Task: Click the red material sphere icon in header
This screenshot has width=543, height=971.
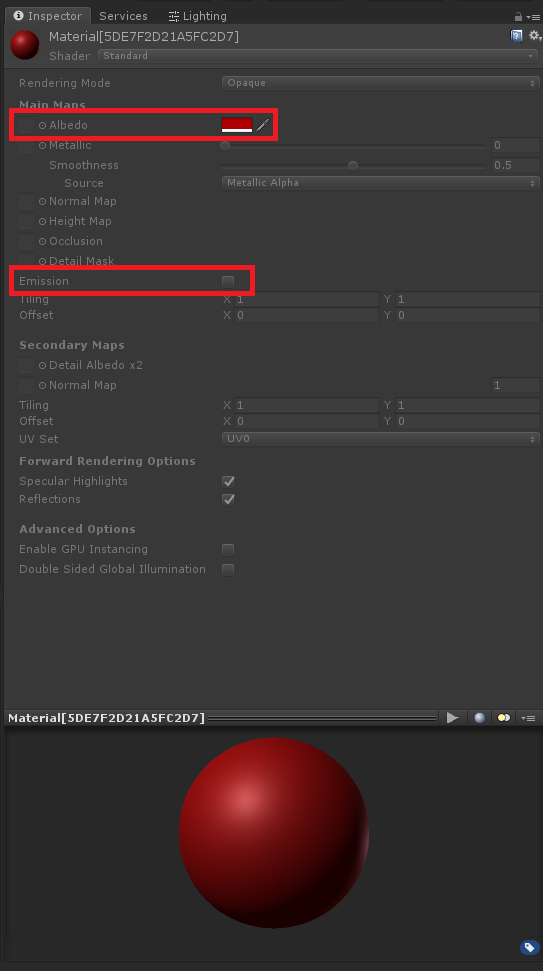Action: [x=25, y=45]
